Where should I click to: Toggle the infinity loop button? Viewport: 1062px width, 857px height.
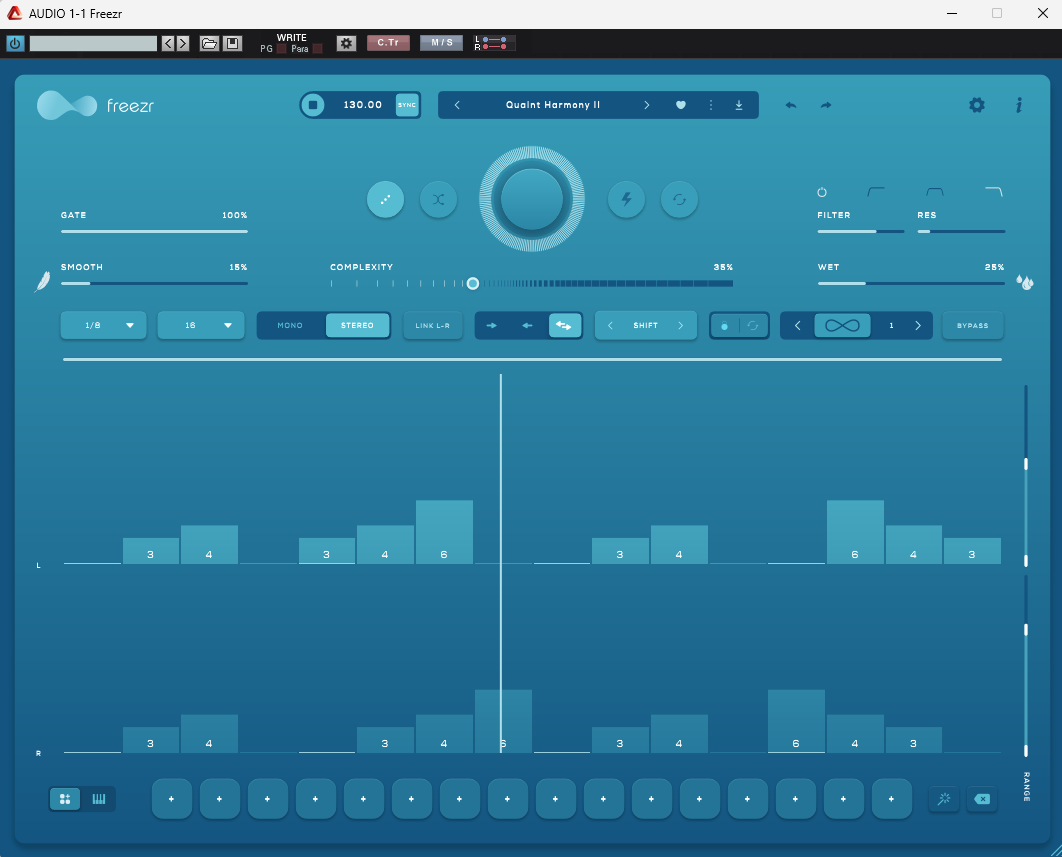click(842, 326)
